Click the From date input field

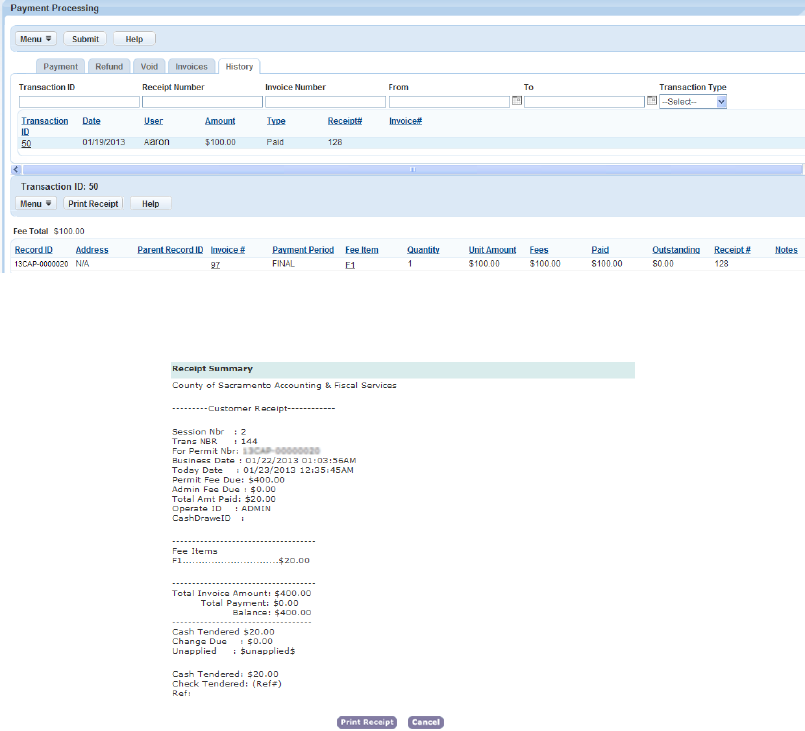[449, 102]
